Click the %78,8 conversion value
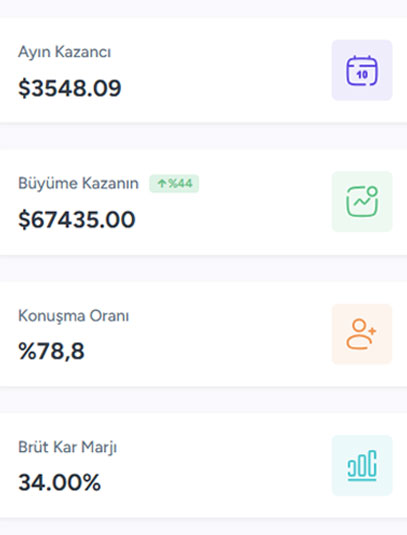This screenshot has height=535, width=407. (x=51, y=351)
